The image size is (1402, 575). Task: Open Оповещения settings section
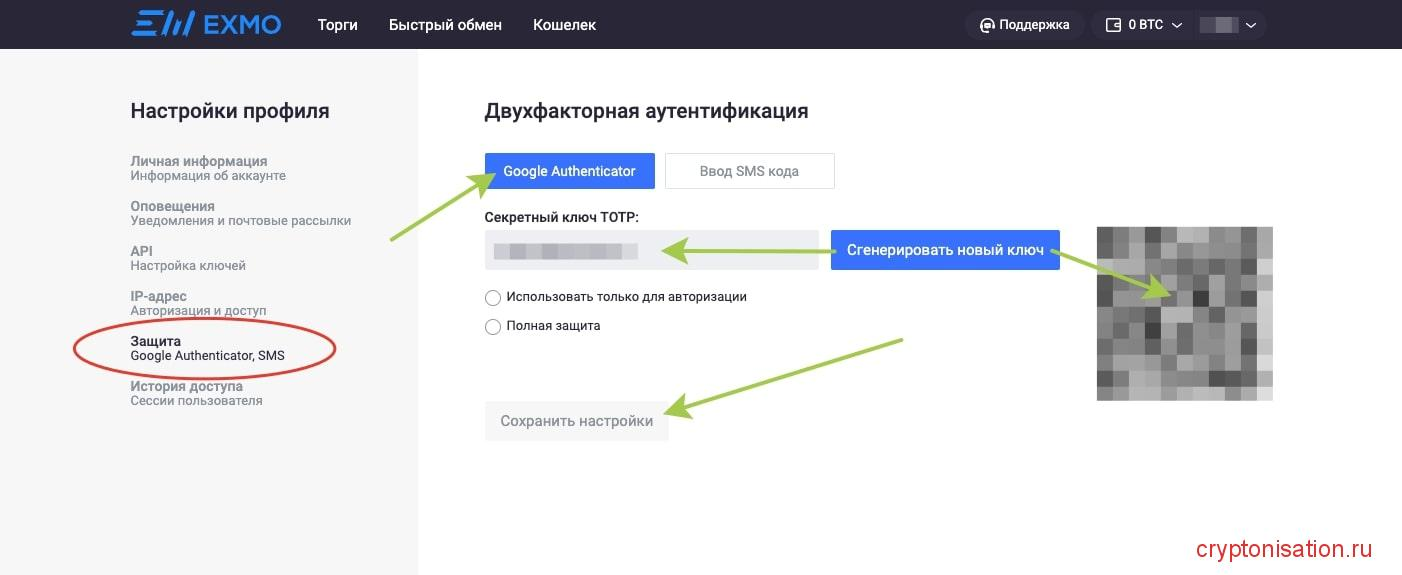point(240,213)
